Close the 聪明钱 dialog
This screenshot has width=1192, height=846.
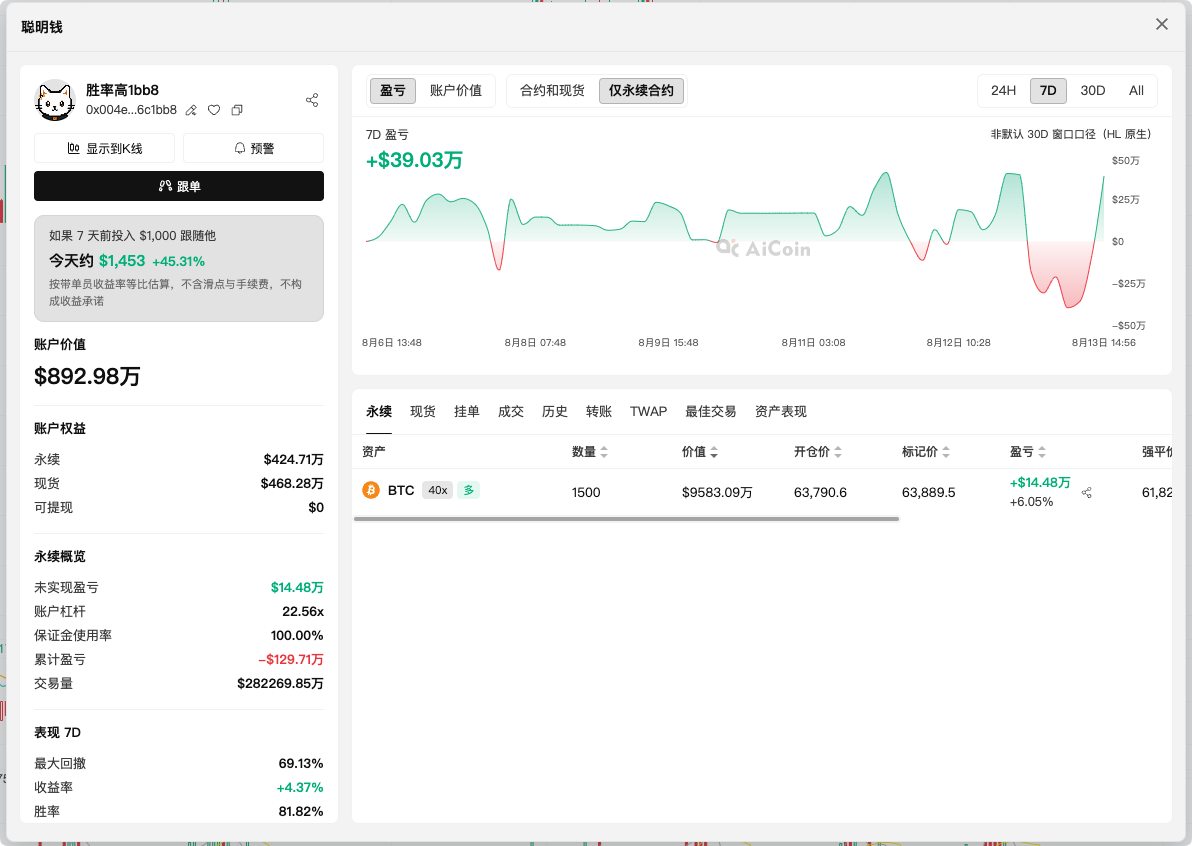(1162, 24)
